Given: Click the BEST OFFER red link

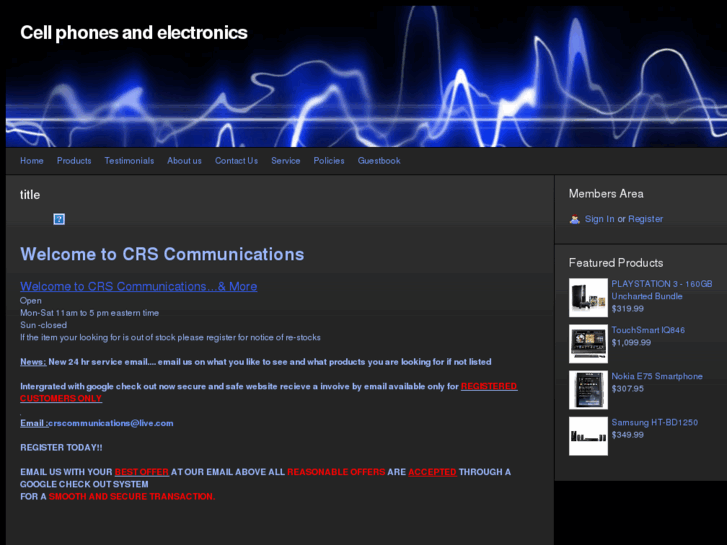Looking at the screenshot, I should (142, 472).
